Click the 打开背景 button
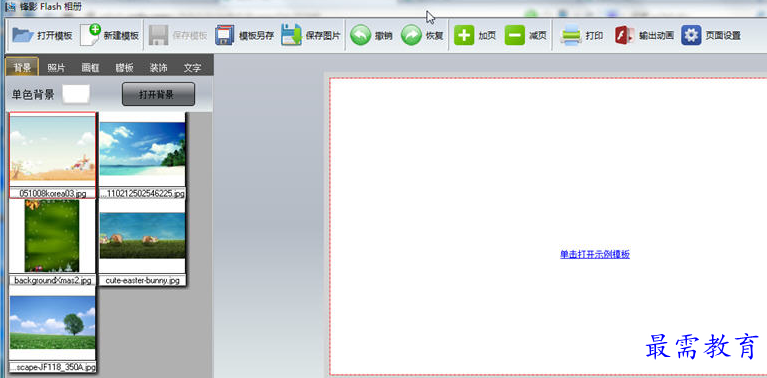The image size is (767, 378). tap(158, 94)
